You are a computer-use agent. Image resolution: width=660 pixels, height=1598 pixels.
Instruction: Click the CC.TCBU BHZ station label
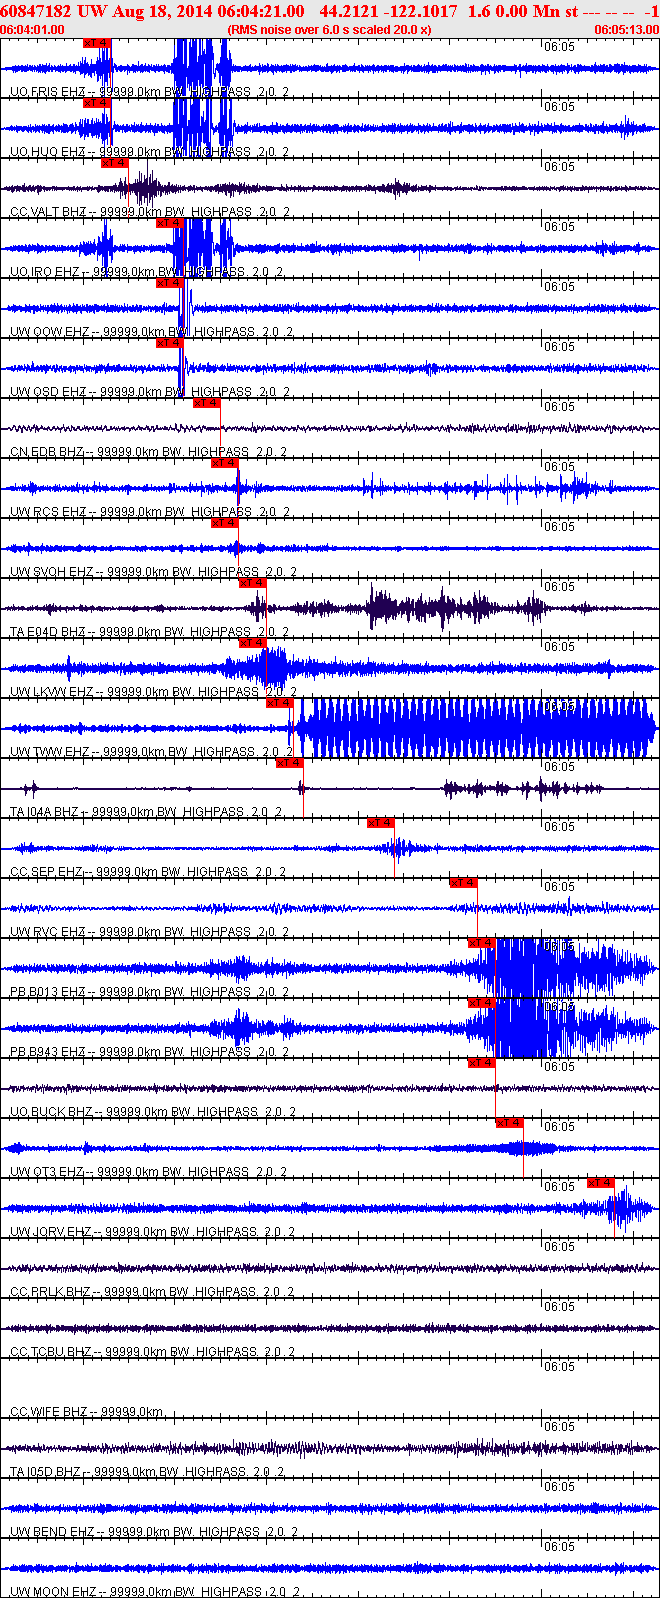point(52,1352)
